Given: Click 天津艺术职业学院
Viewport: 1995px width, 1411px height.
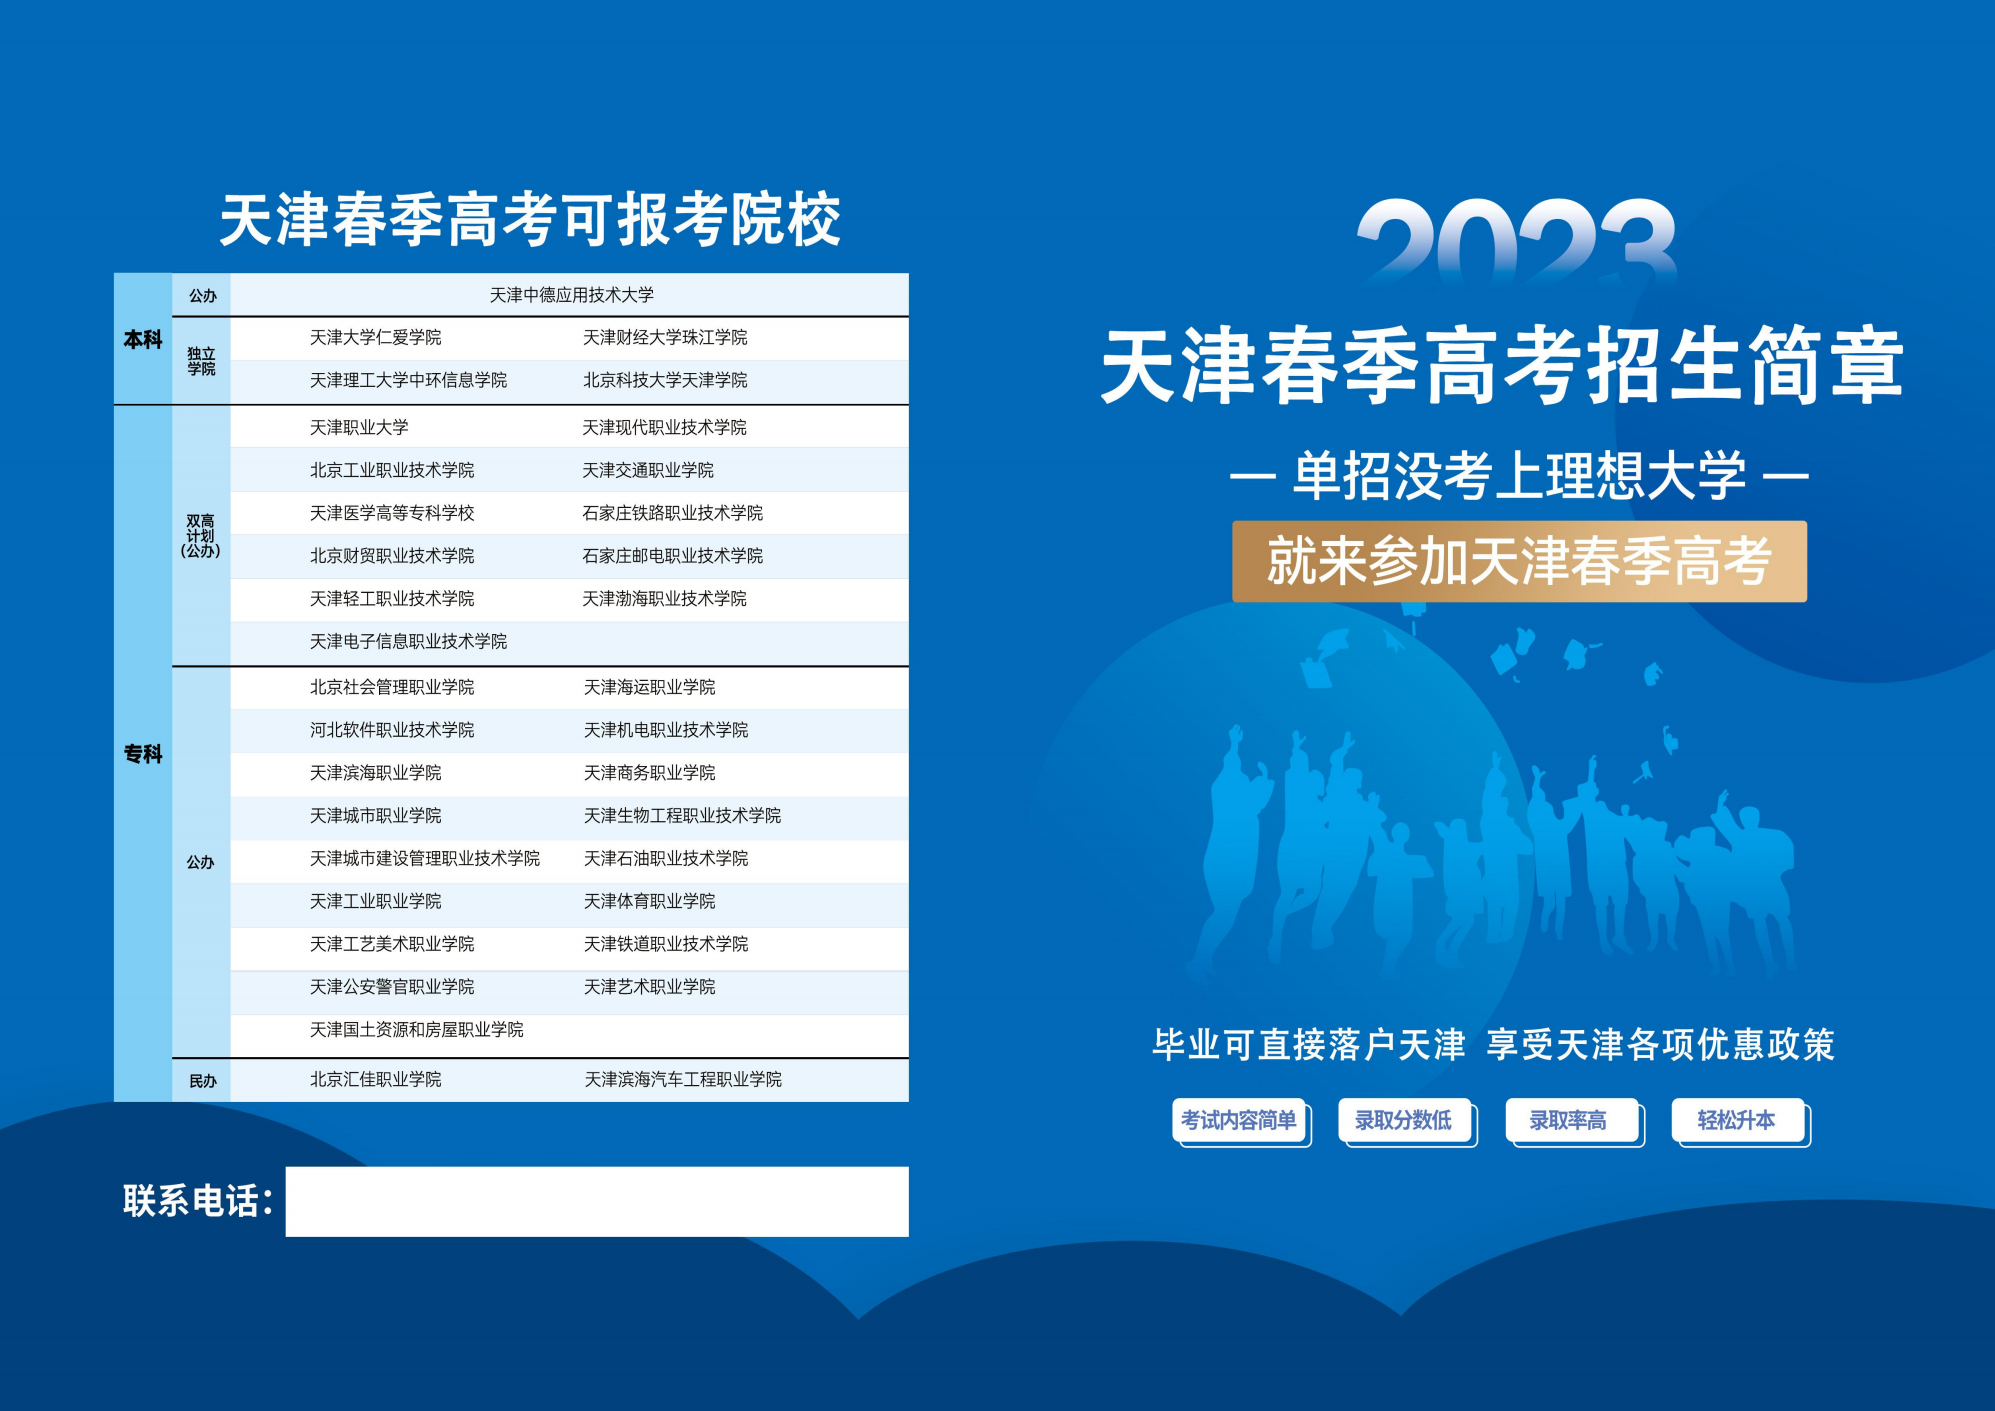Looking at the screenshot, I should 649,987.
